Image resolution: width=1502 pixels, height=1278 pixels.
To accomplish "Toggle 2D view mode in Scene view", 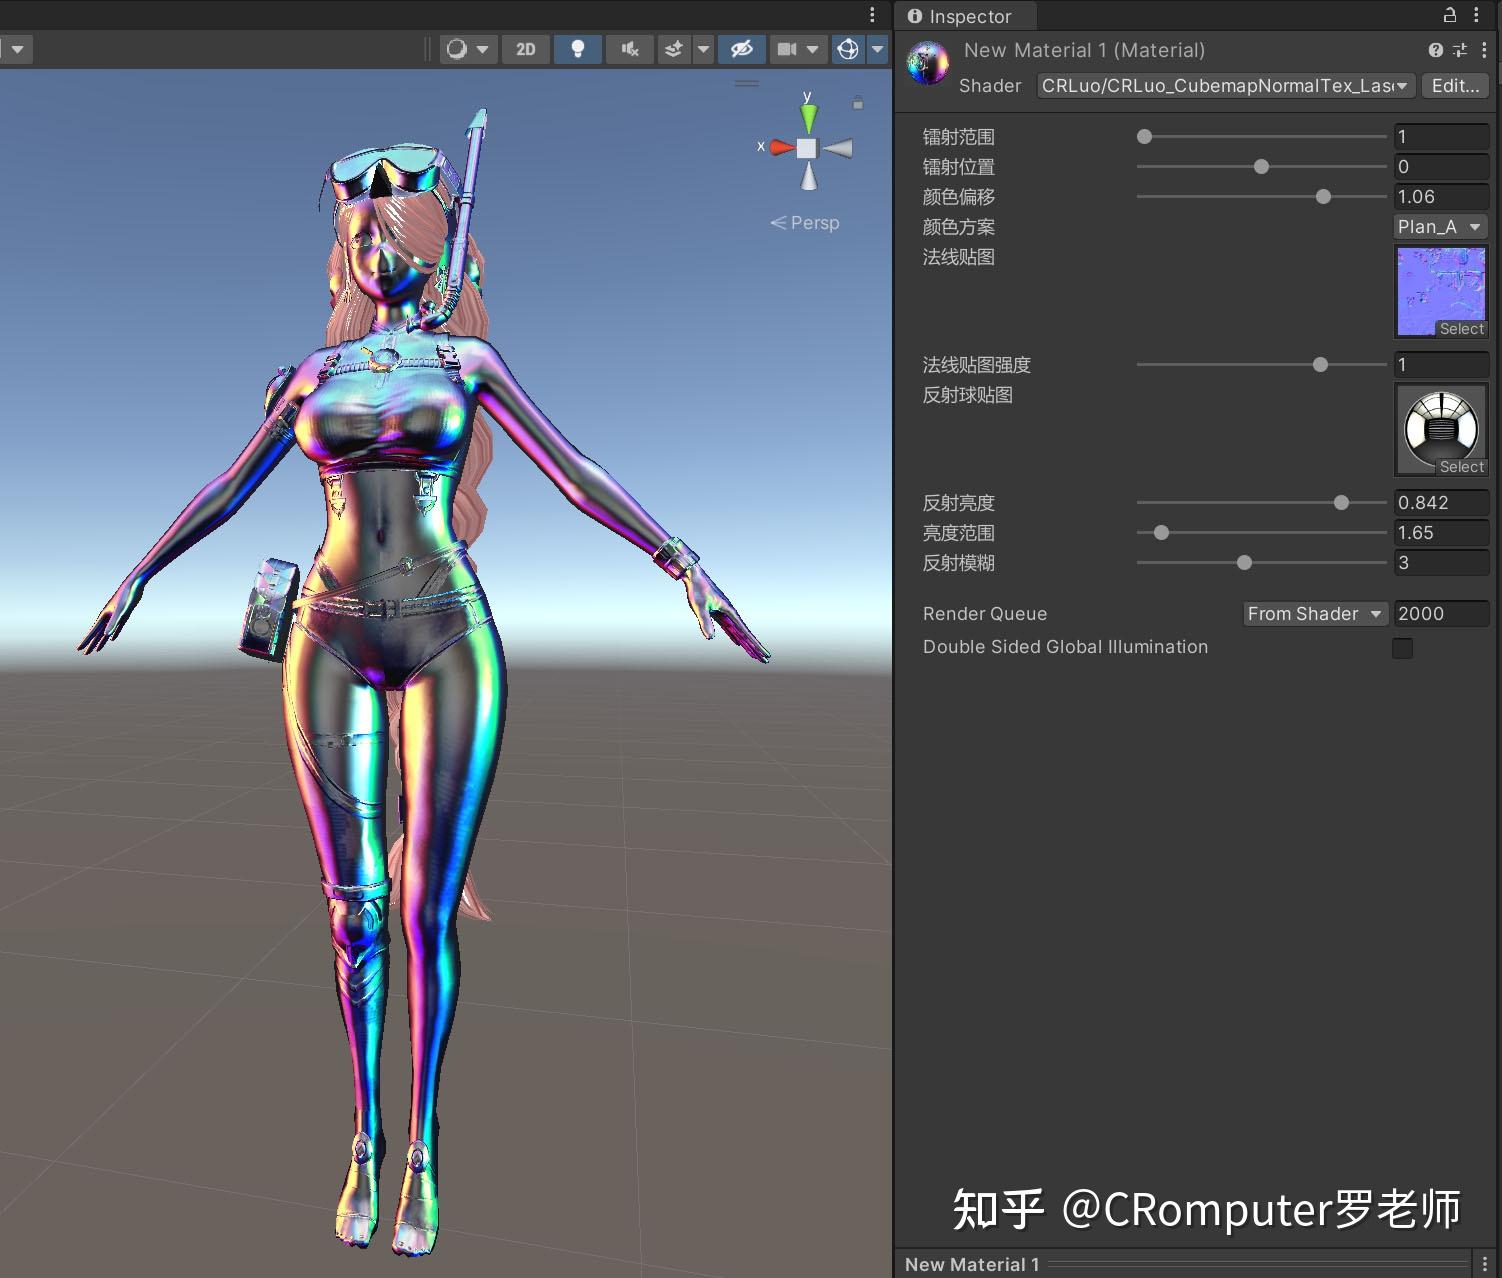I will point(526,49).
